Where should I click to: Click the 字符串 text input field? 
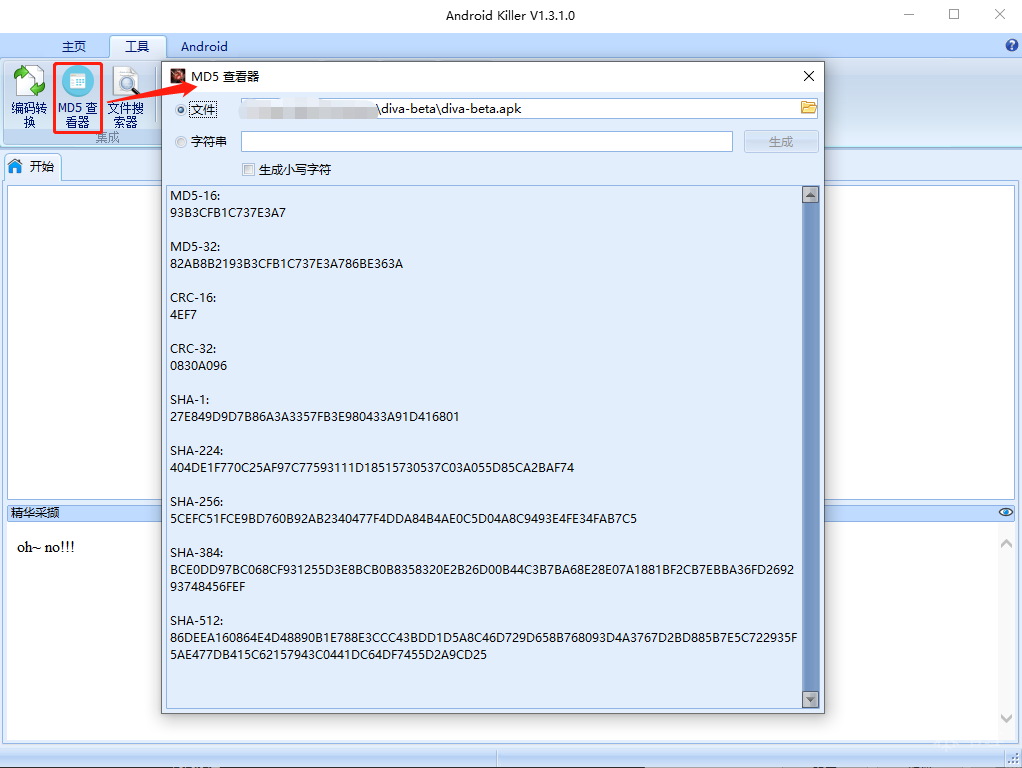pyautogui.click(x=487, y=141)
